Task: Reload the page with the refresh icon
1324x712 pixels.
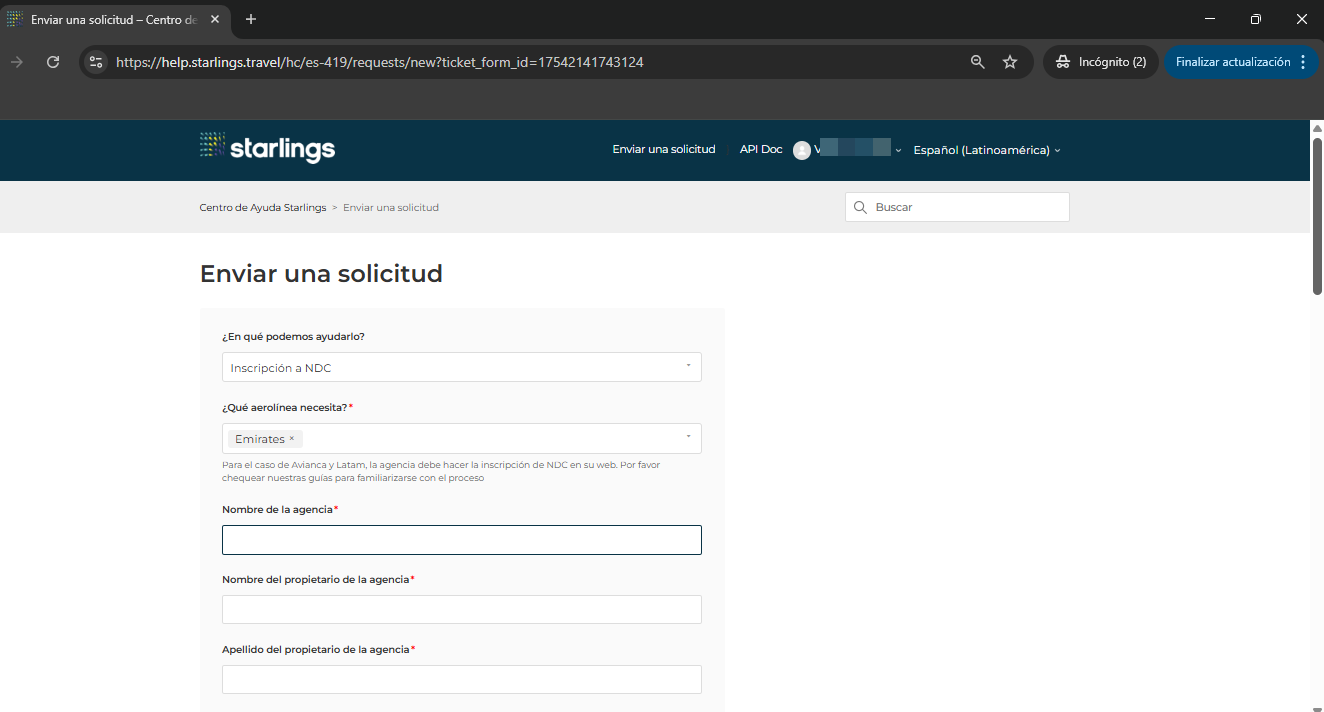Action: [53, 62]
